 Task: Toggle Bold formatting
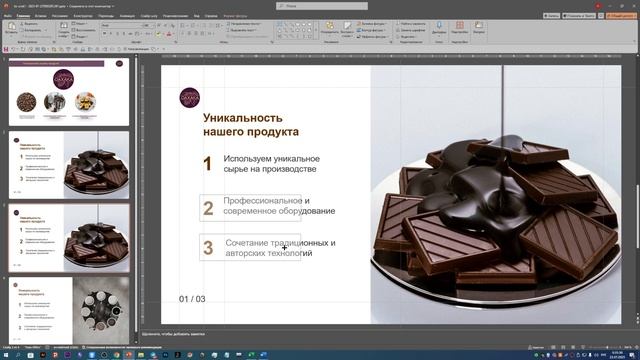104,33
